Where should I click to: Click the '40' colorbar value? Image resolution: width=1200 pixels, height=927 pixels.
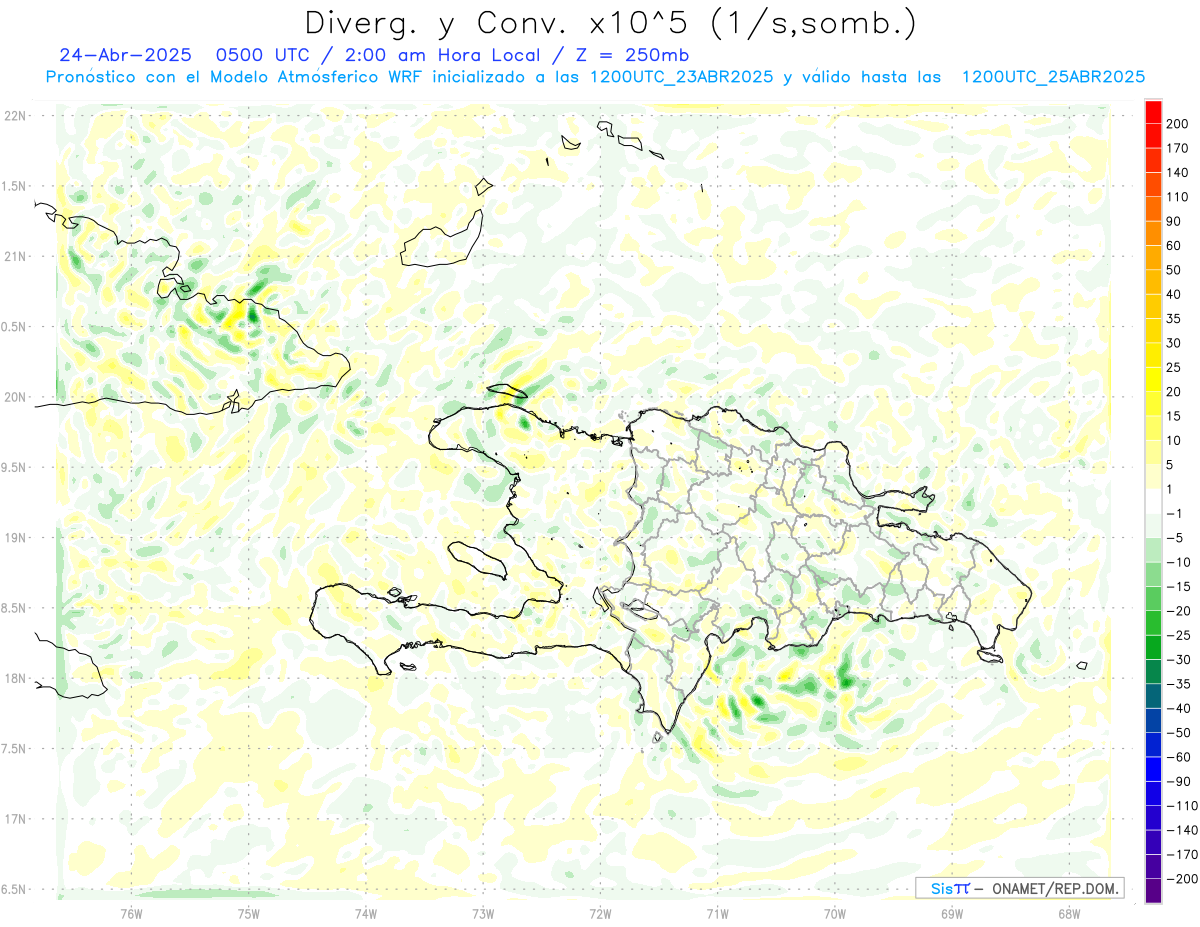[1174, 295]
